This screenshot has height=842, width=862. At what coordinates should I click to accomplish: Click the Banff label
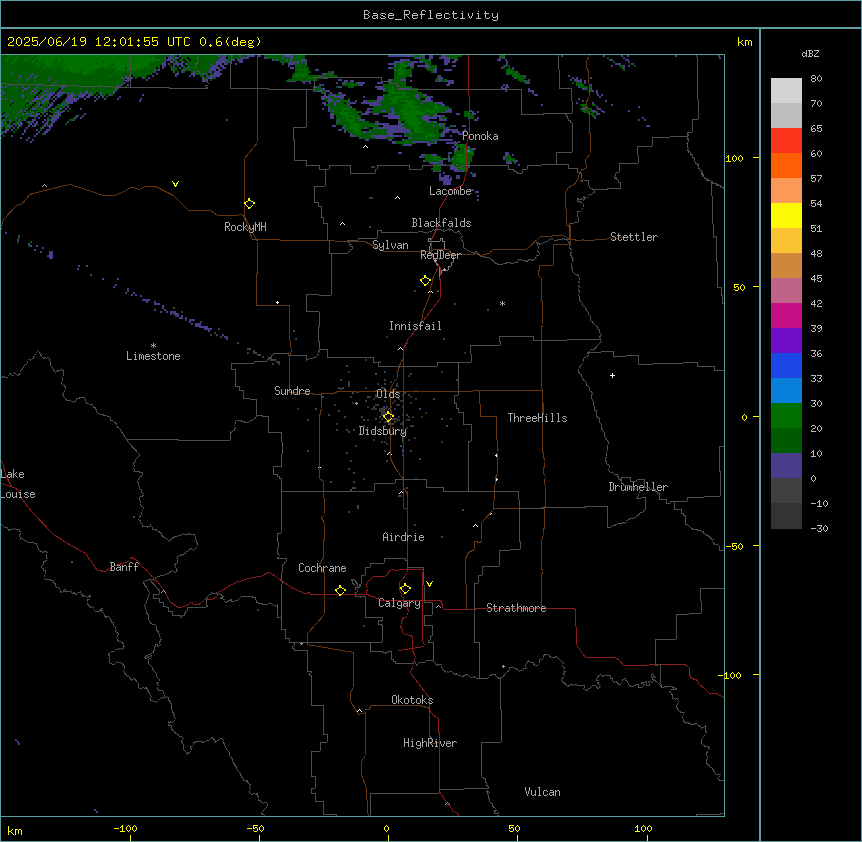tap(124, 567)
